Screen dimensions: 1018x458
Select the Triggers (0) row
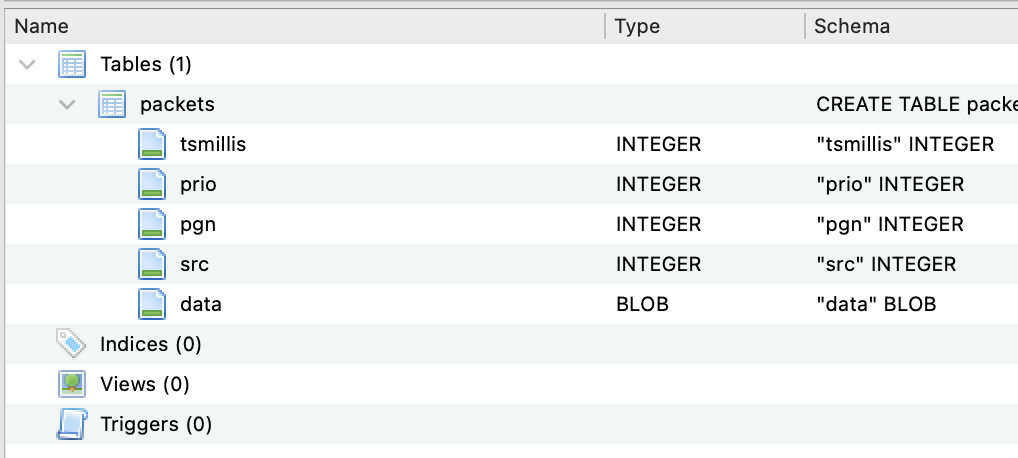click(x=509, y=424)
